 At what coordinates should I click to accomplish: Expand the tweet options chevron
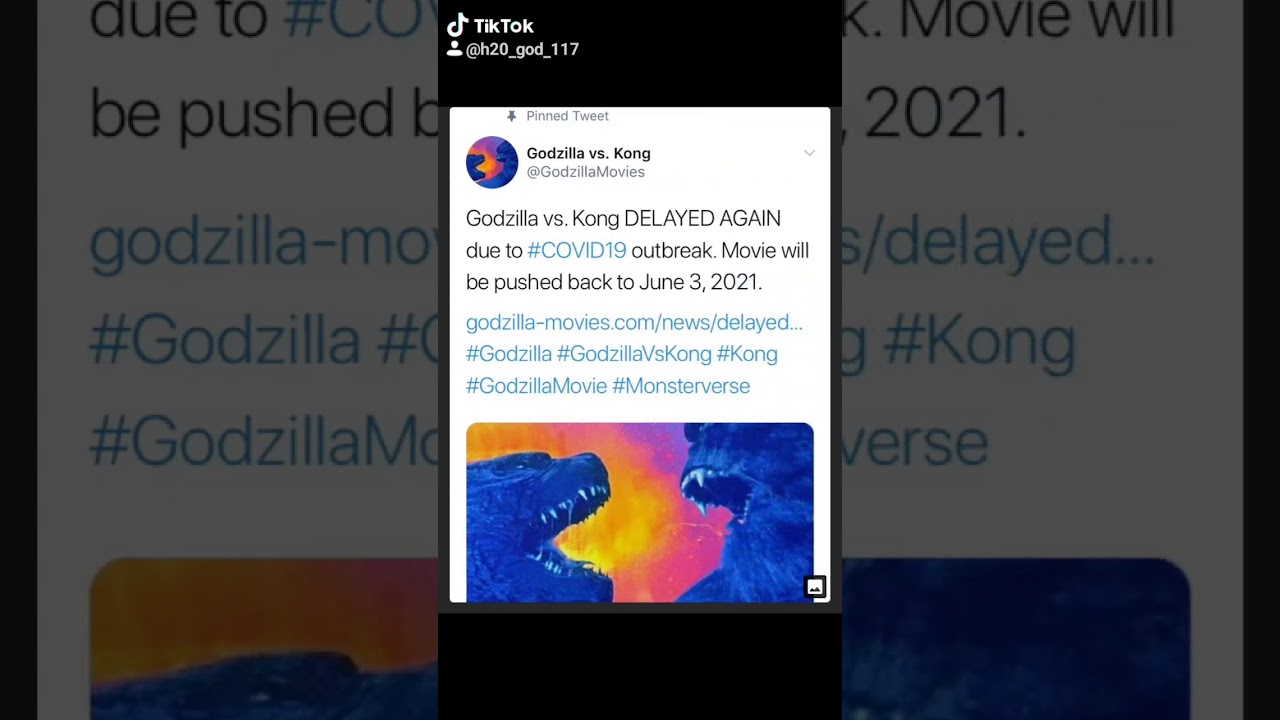pyautogui.click(x=809, y=153)
